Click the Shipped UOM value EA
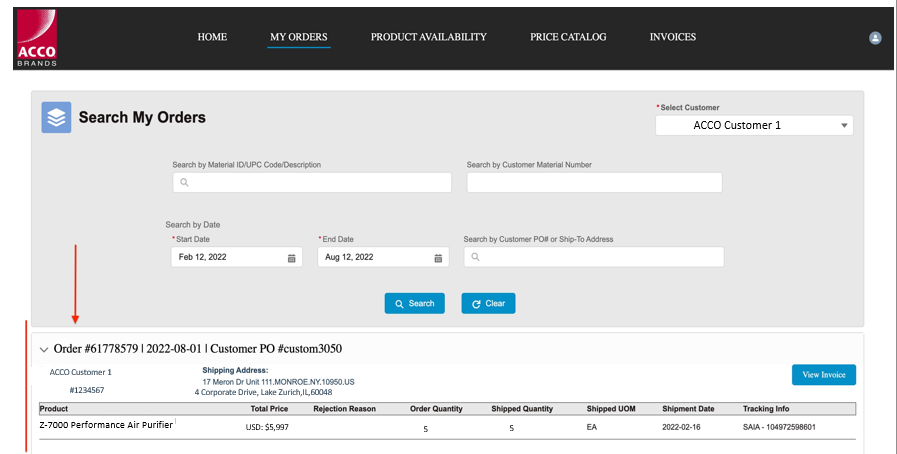 (592, 427)
